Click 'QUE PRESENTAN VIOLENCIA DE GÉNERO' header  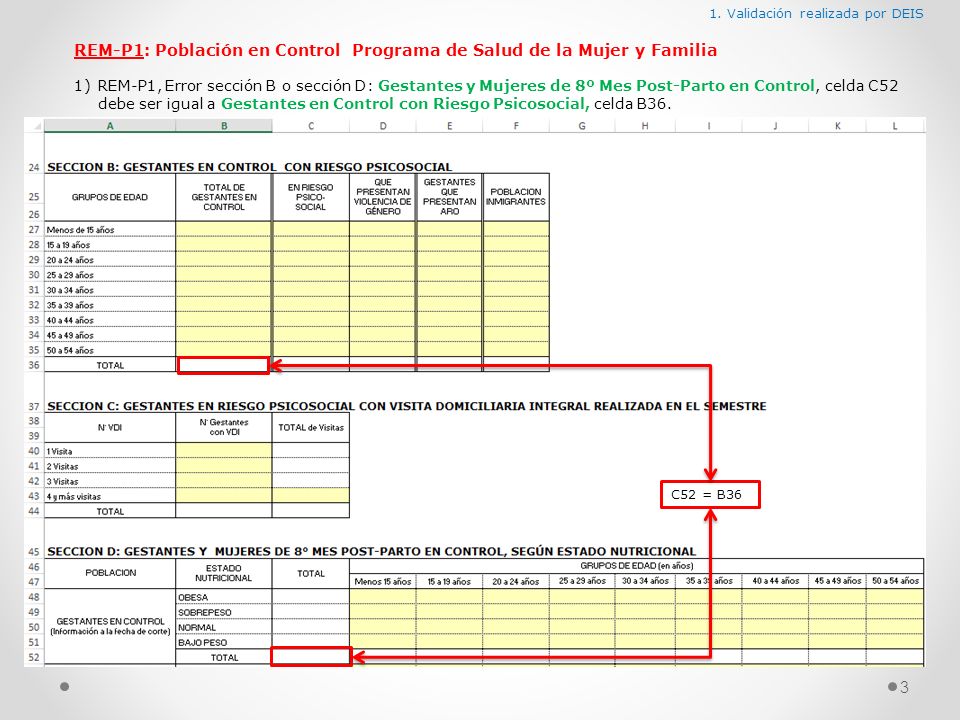point(383,197)
